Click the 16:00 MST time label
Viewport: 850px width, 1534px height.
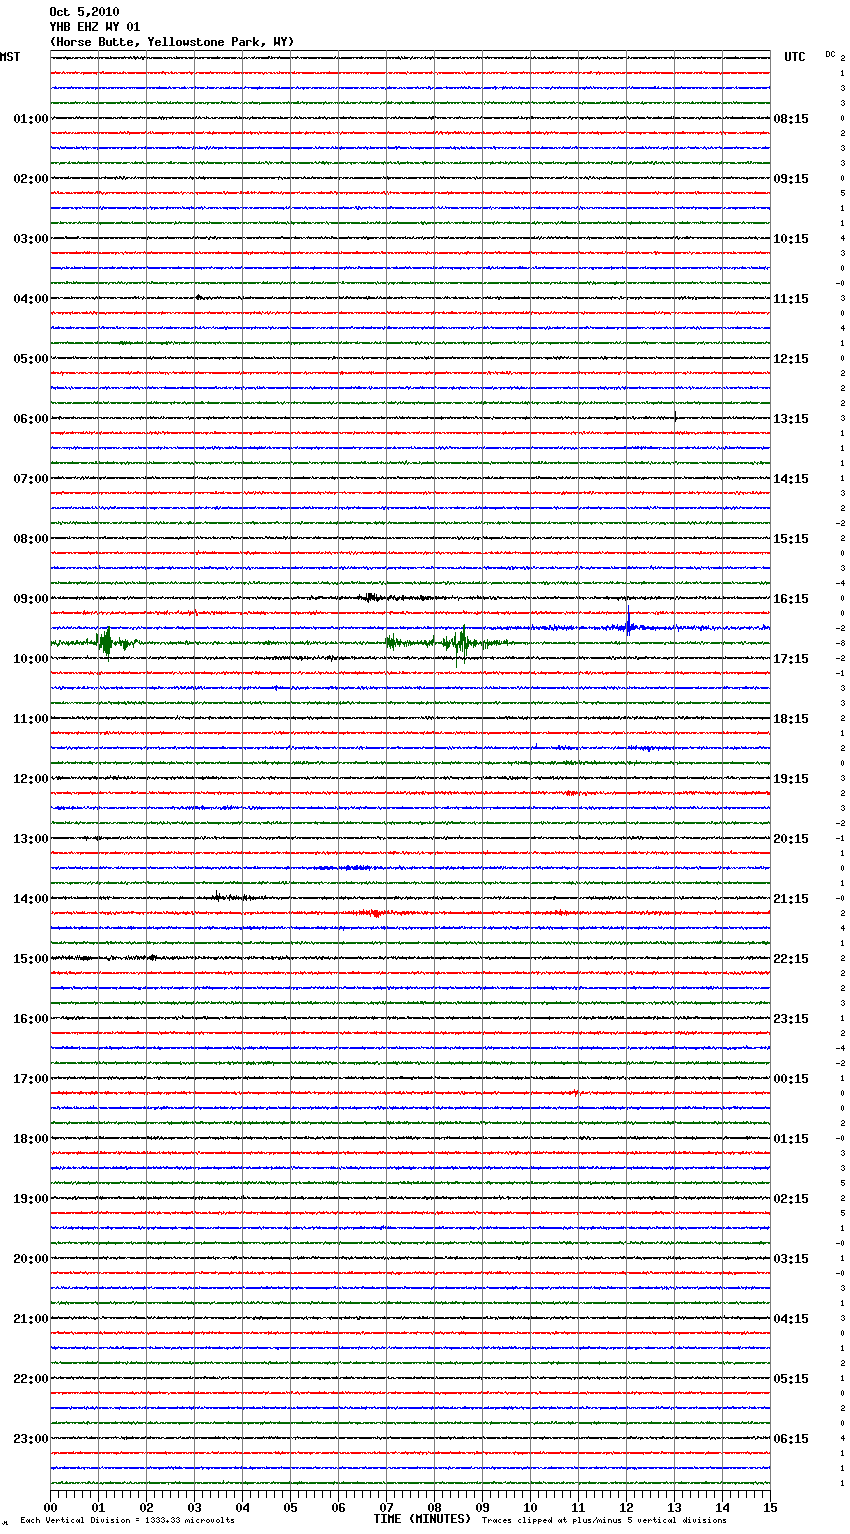click(31, 1019)
